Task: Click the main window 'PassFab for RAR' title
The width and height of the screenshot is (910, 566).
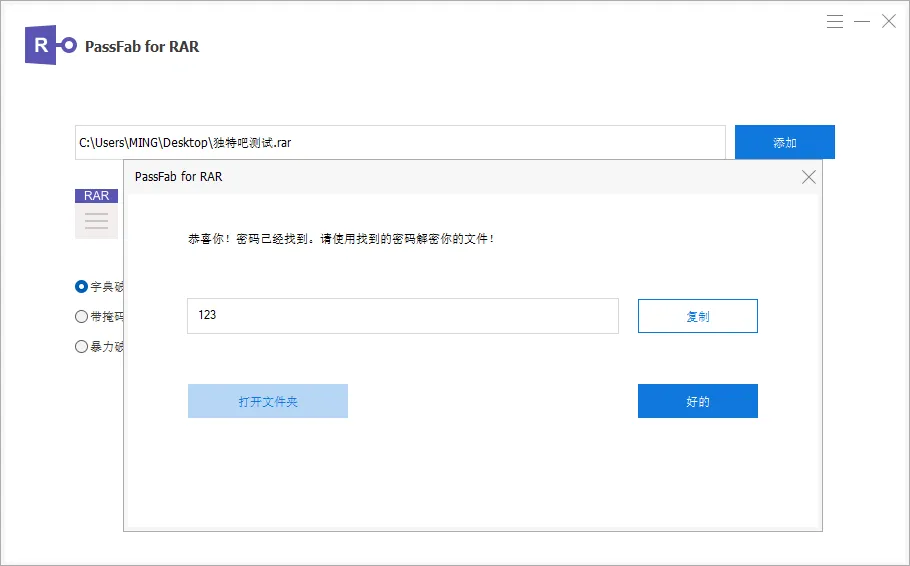Action: point(142,46)
